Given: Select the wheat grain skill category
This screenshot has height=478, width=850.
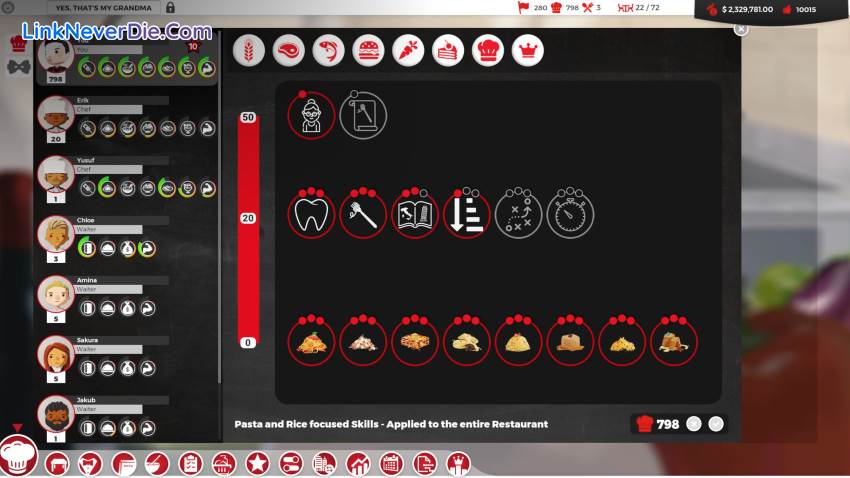Looking at the screenshot, I should point(248,50).
